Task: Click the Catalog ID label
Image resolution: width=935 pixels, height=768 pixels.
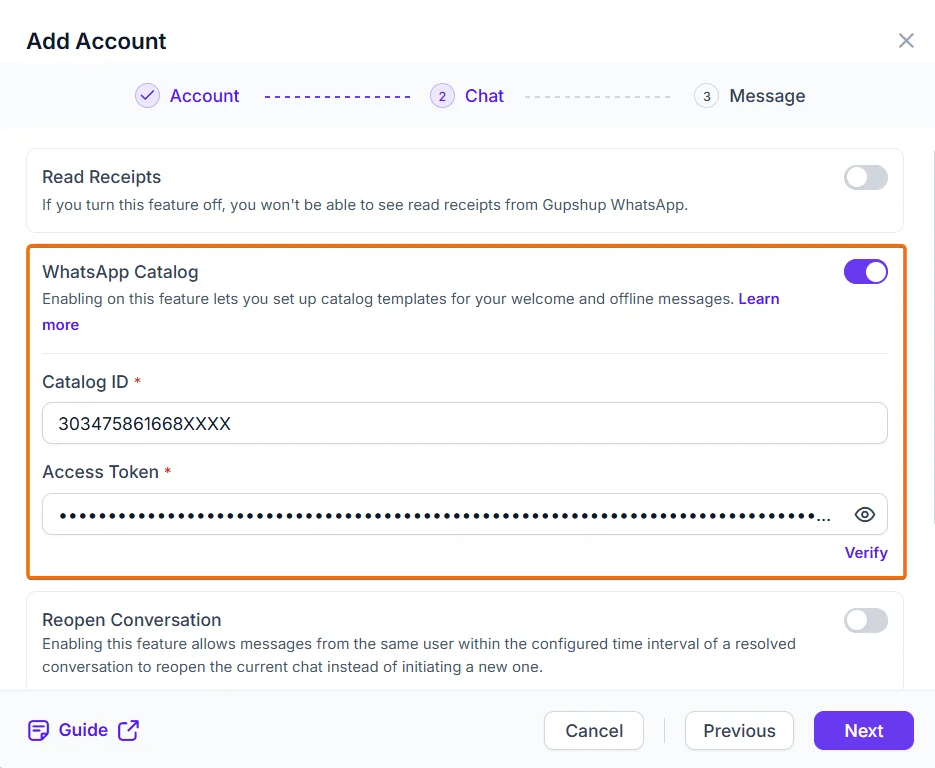Action: point(85,382)
